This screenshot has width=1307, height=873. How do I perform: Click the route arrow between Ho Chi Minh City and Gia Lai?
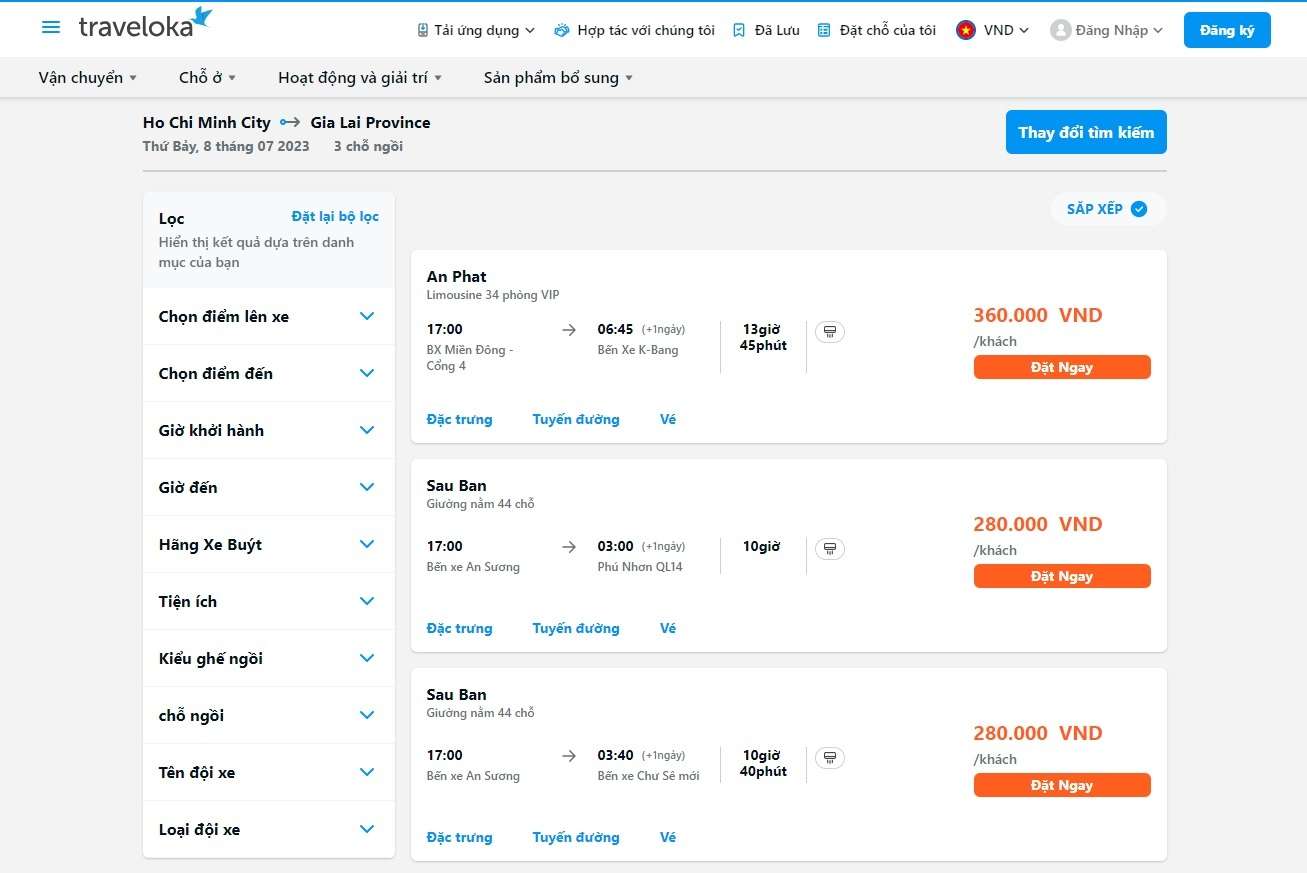pos(290,122)
